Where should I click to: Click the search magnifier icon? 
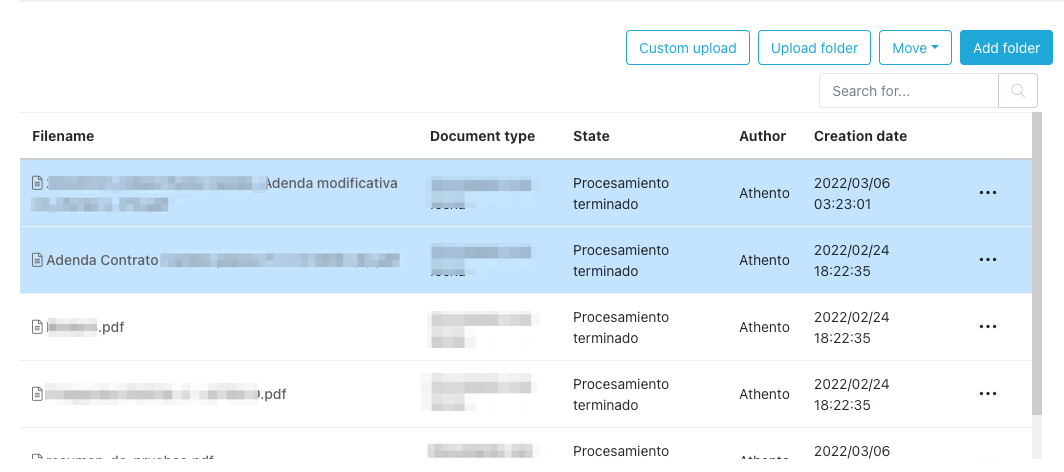(x=1018, y=91)
